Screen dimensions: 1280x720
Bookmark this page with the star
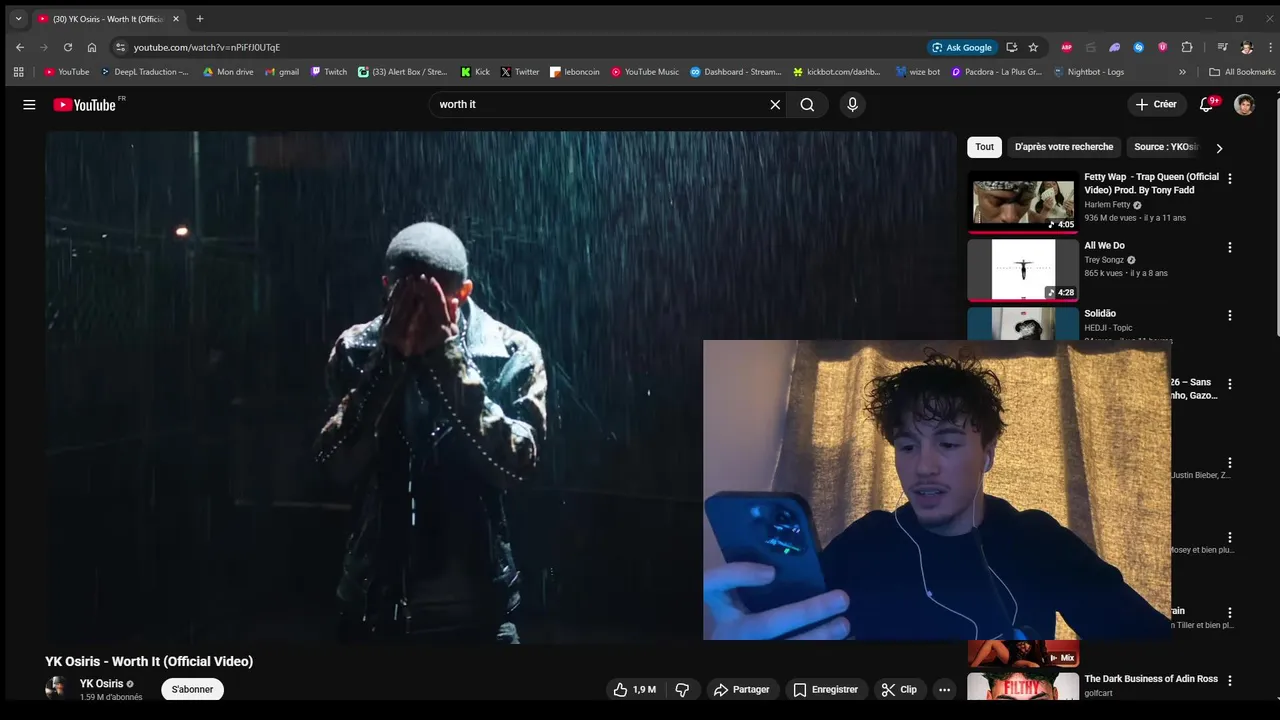tap(1033, 47)
